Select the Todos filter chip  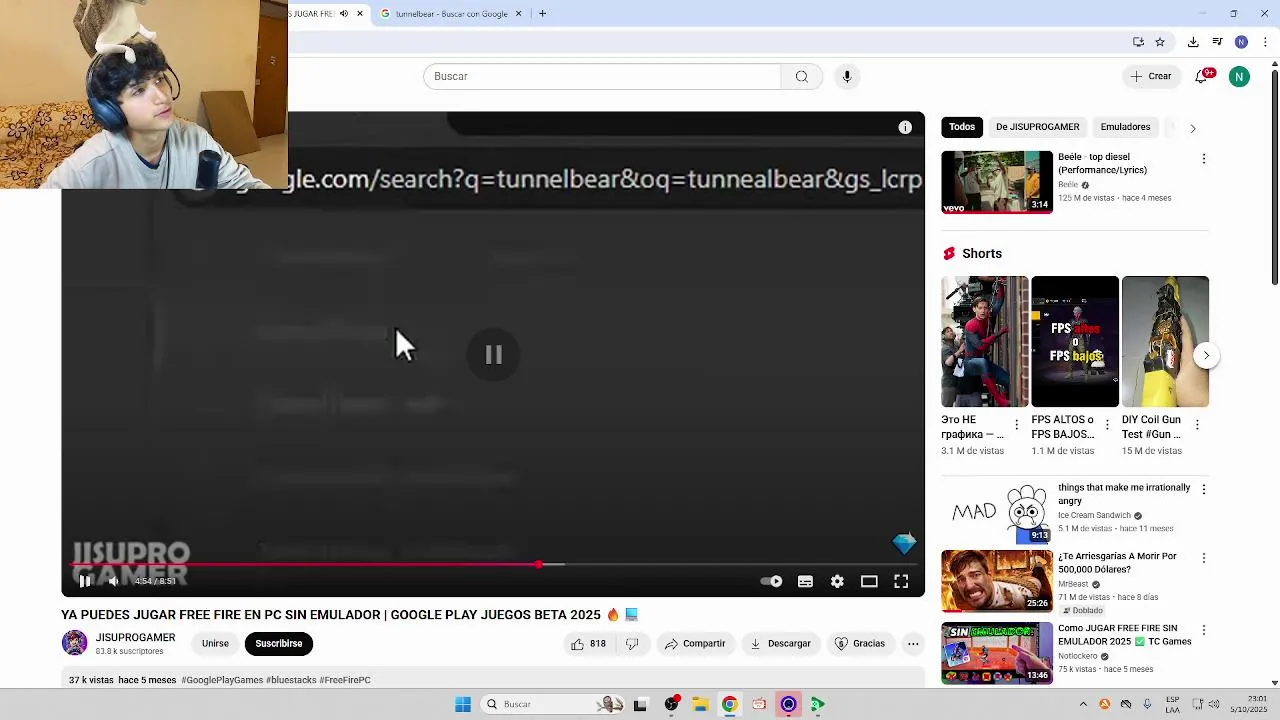[962, 127]
